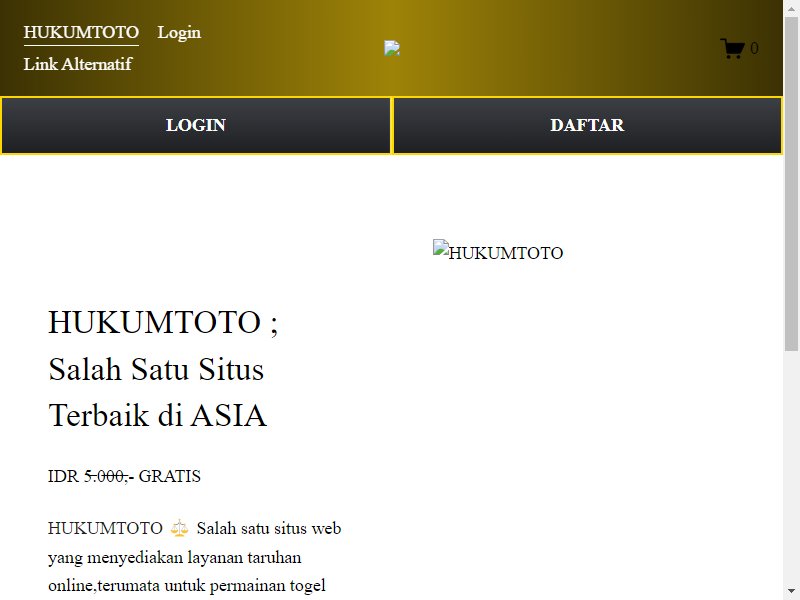
Task: Click the heading line "Terbaik di ASIA"
Action: [158, 415]
